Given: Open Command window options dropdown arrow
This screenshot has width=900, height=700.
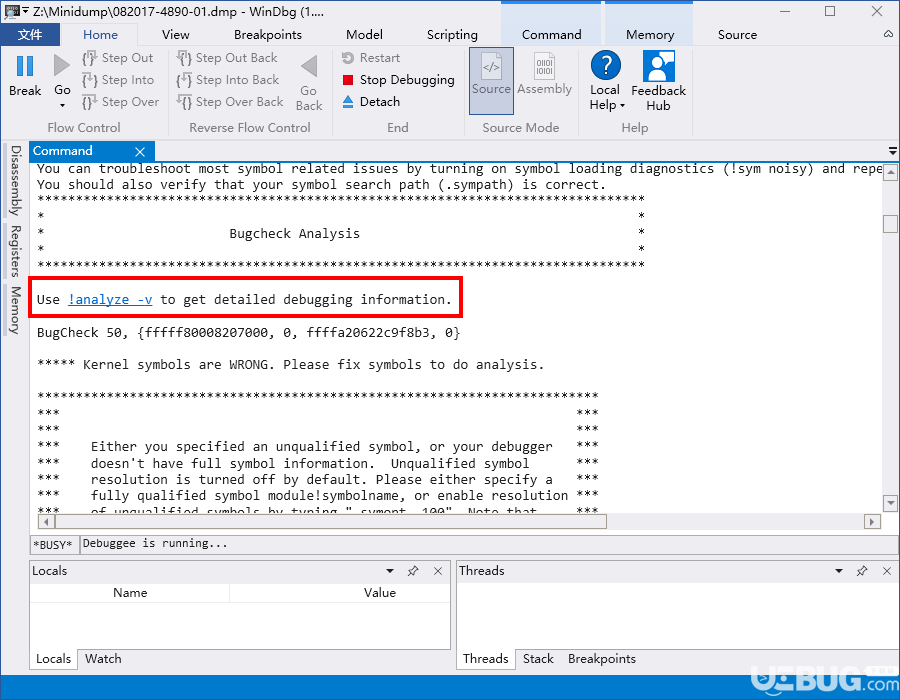Looking at the screenshot, I should (x=893, y=151).
